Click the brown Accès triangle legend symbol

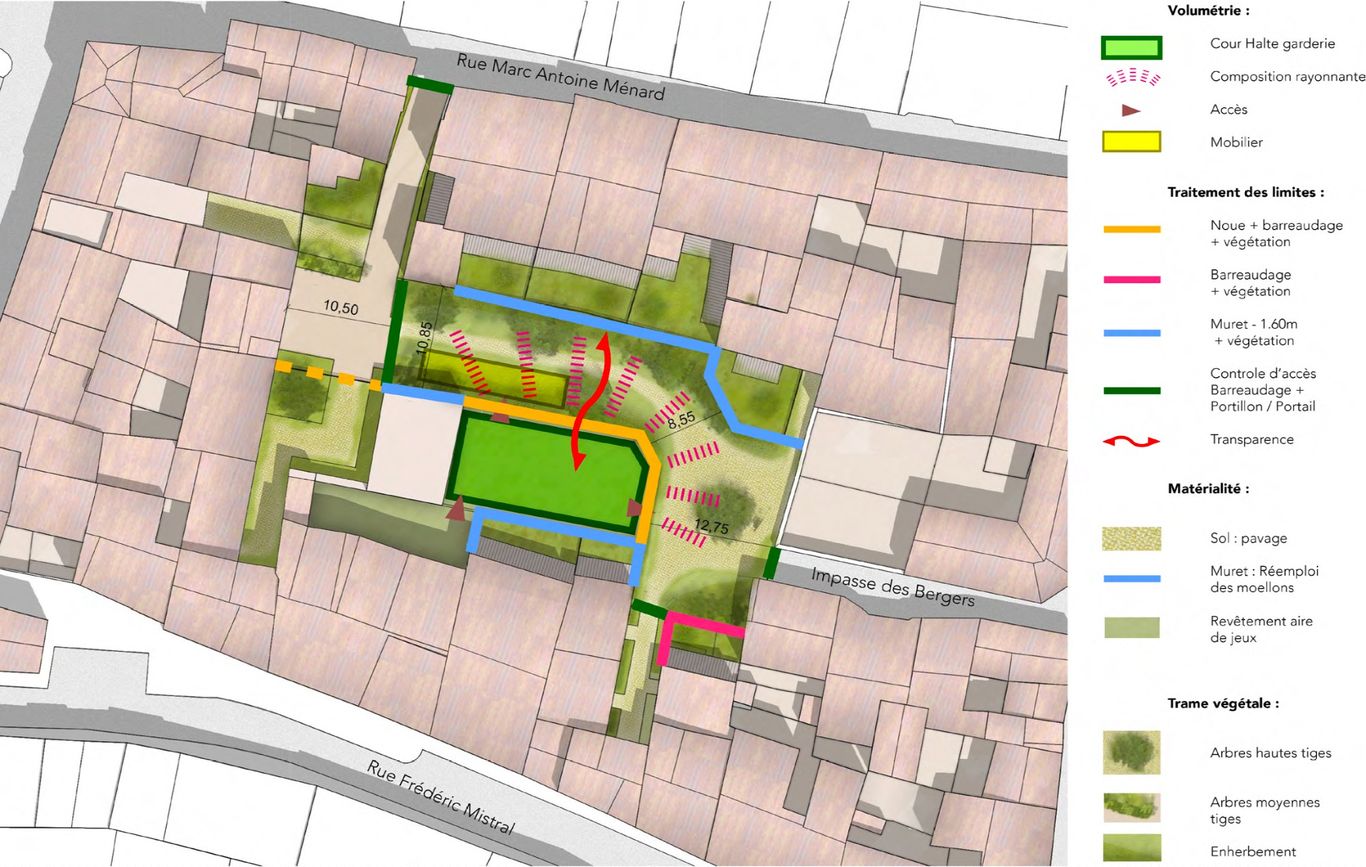pos(1130,110)
